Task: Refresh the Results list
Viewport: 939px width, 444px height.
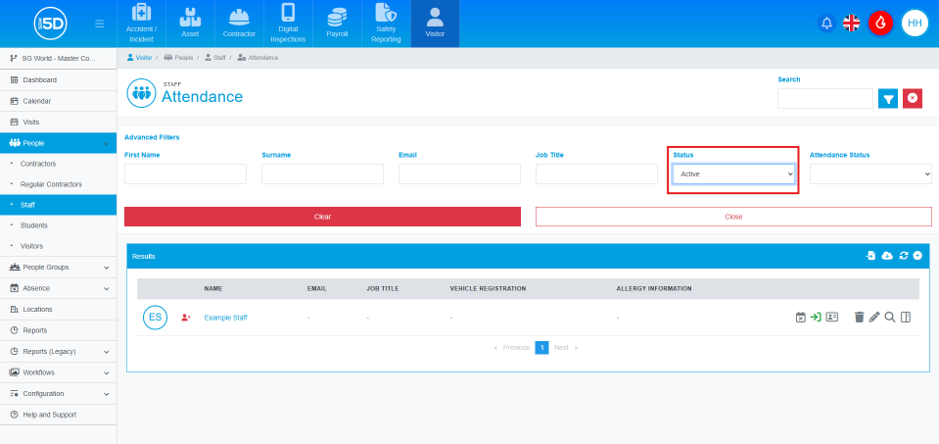Action: 904,256
